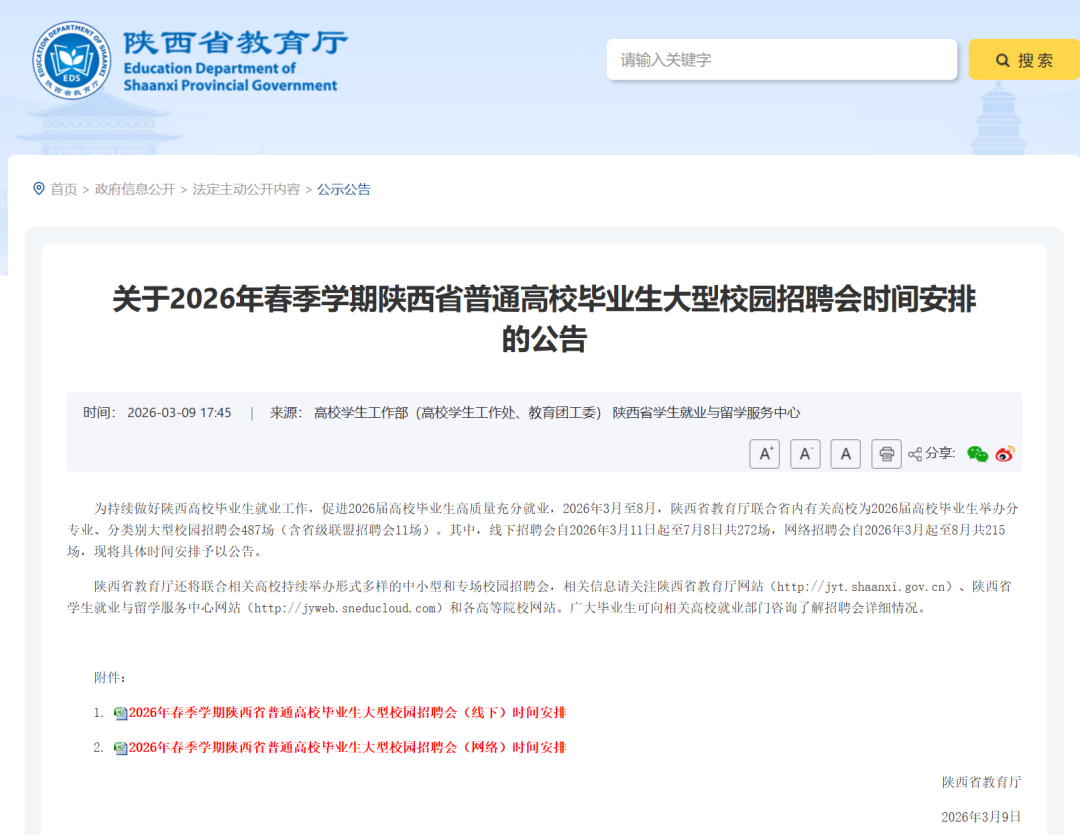The image size is (1080, 835).
Task: Open the 政府信息公开 breadcrumb link
Action: coord(133,189)
